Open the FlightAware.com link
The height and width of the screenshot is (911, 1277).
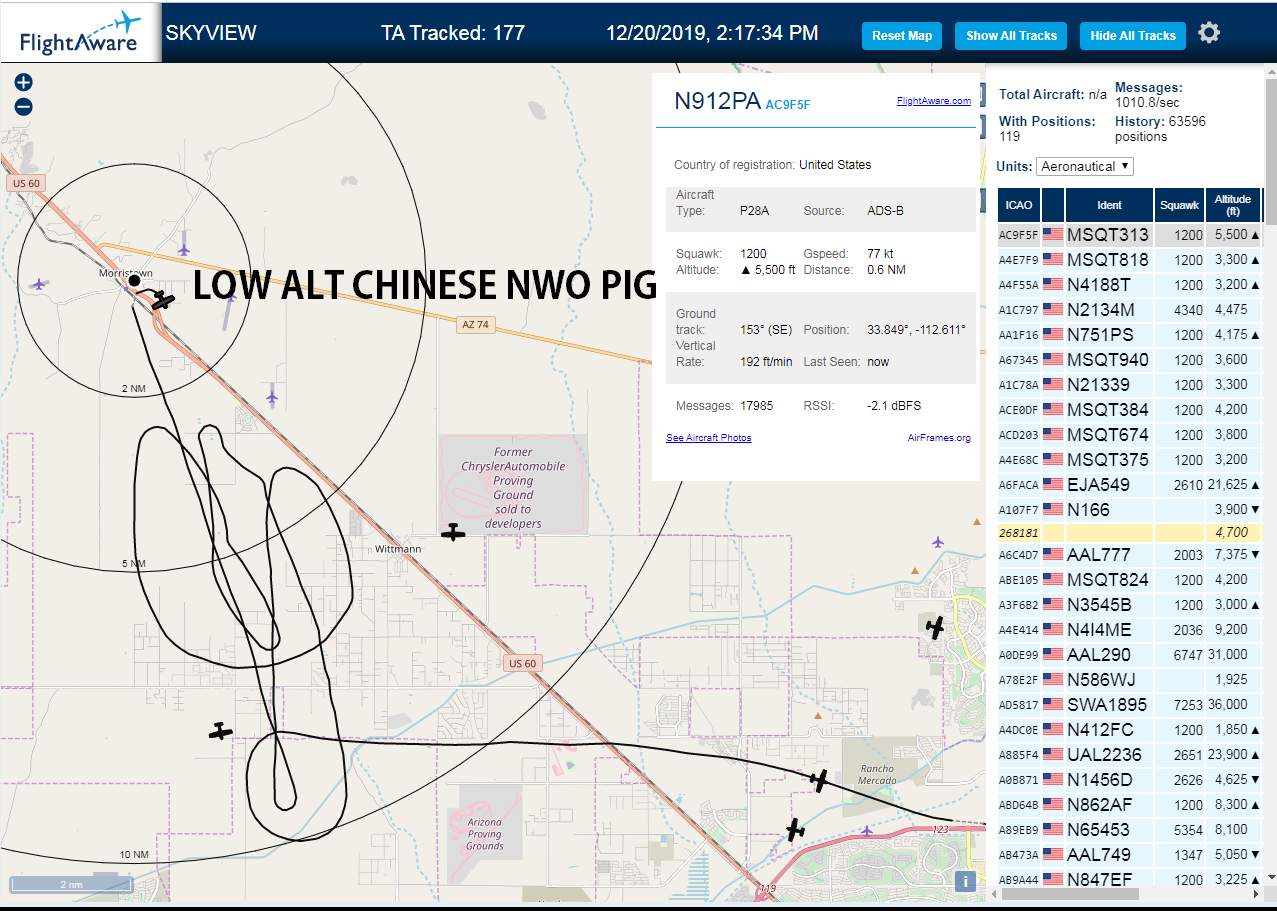[x=933, y=101]
